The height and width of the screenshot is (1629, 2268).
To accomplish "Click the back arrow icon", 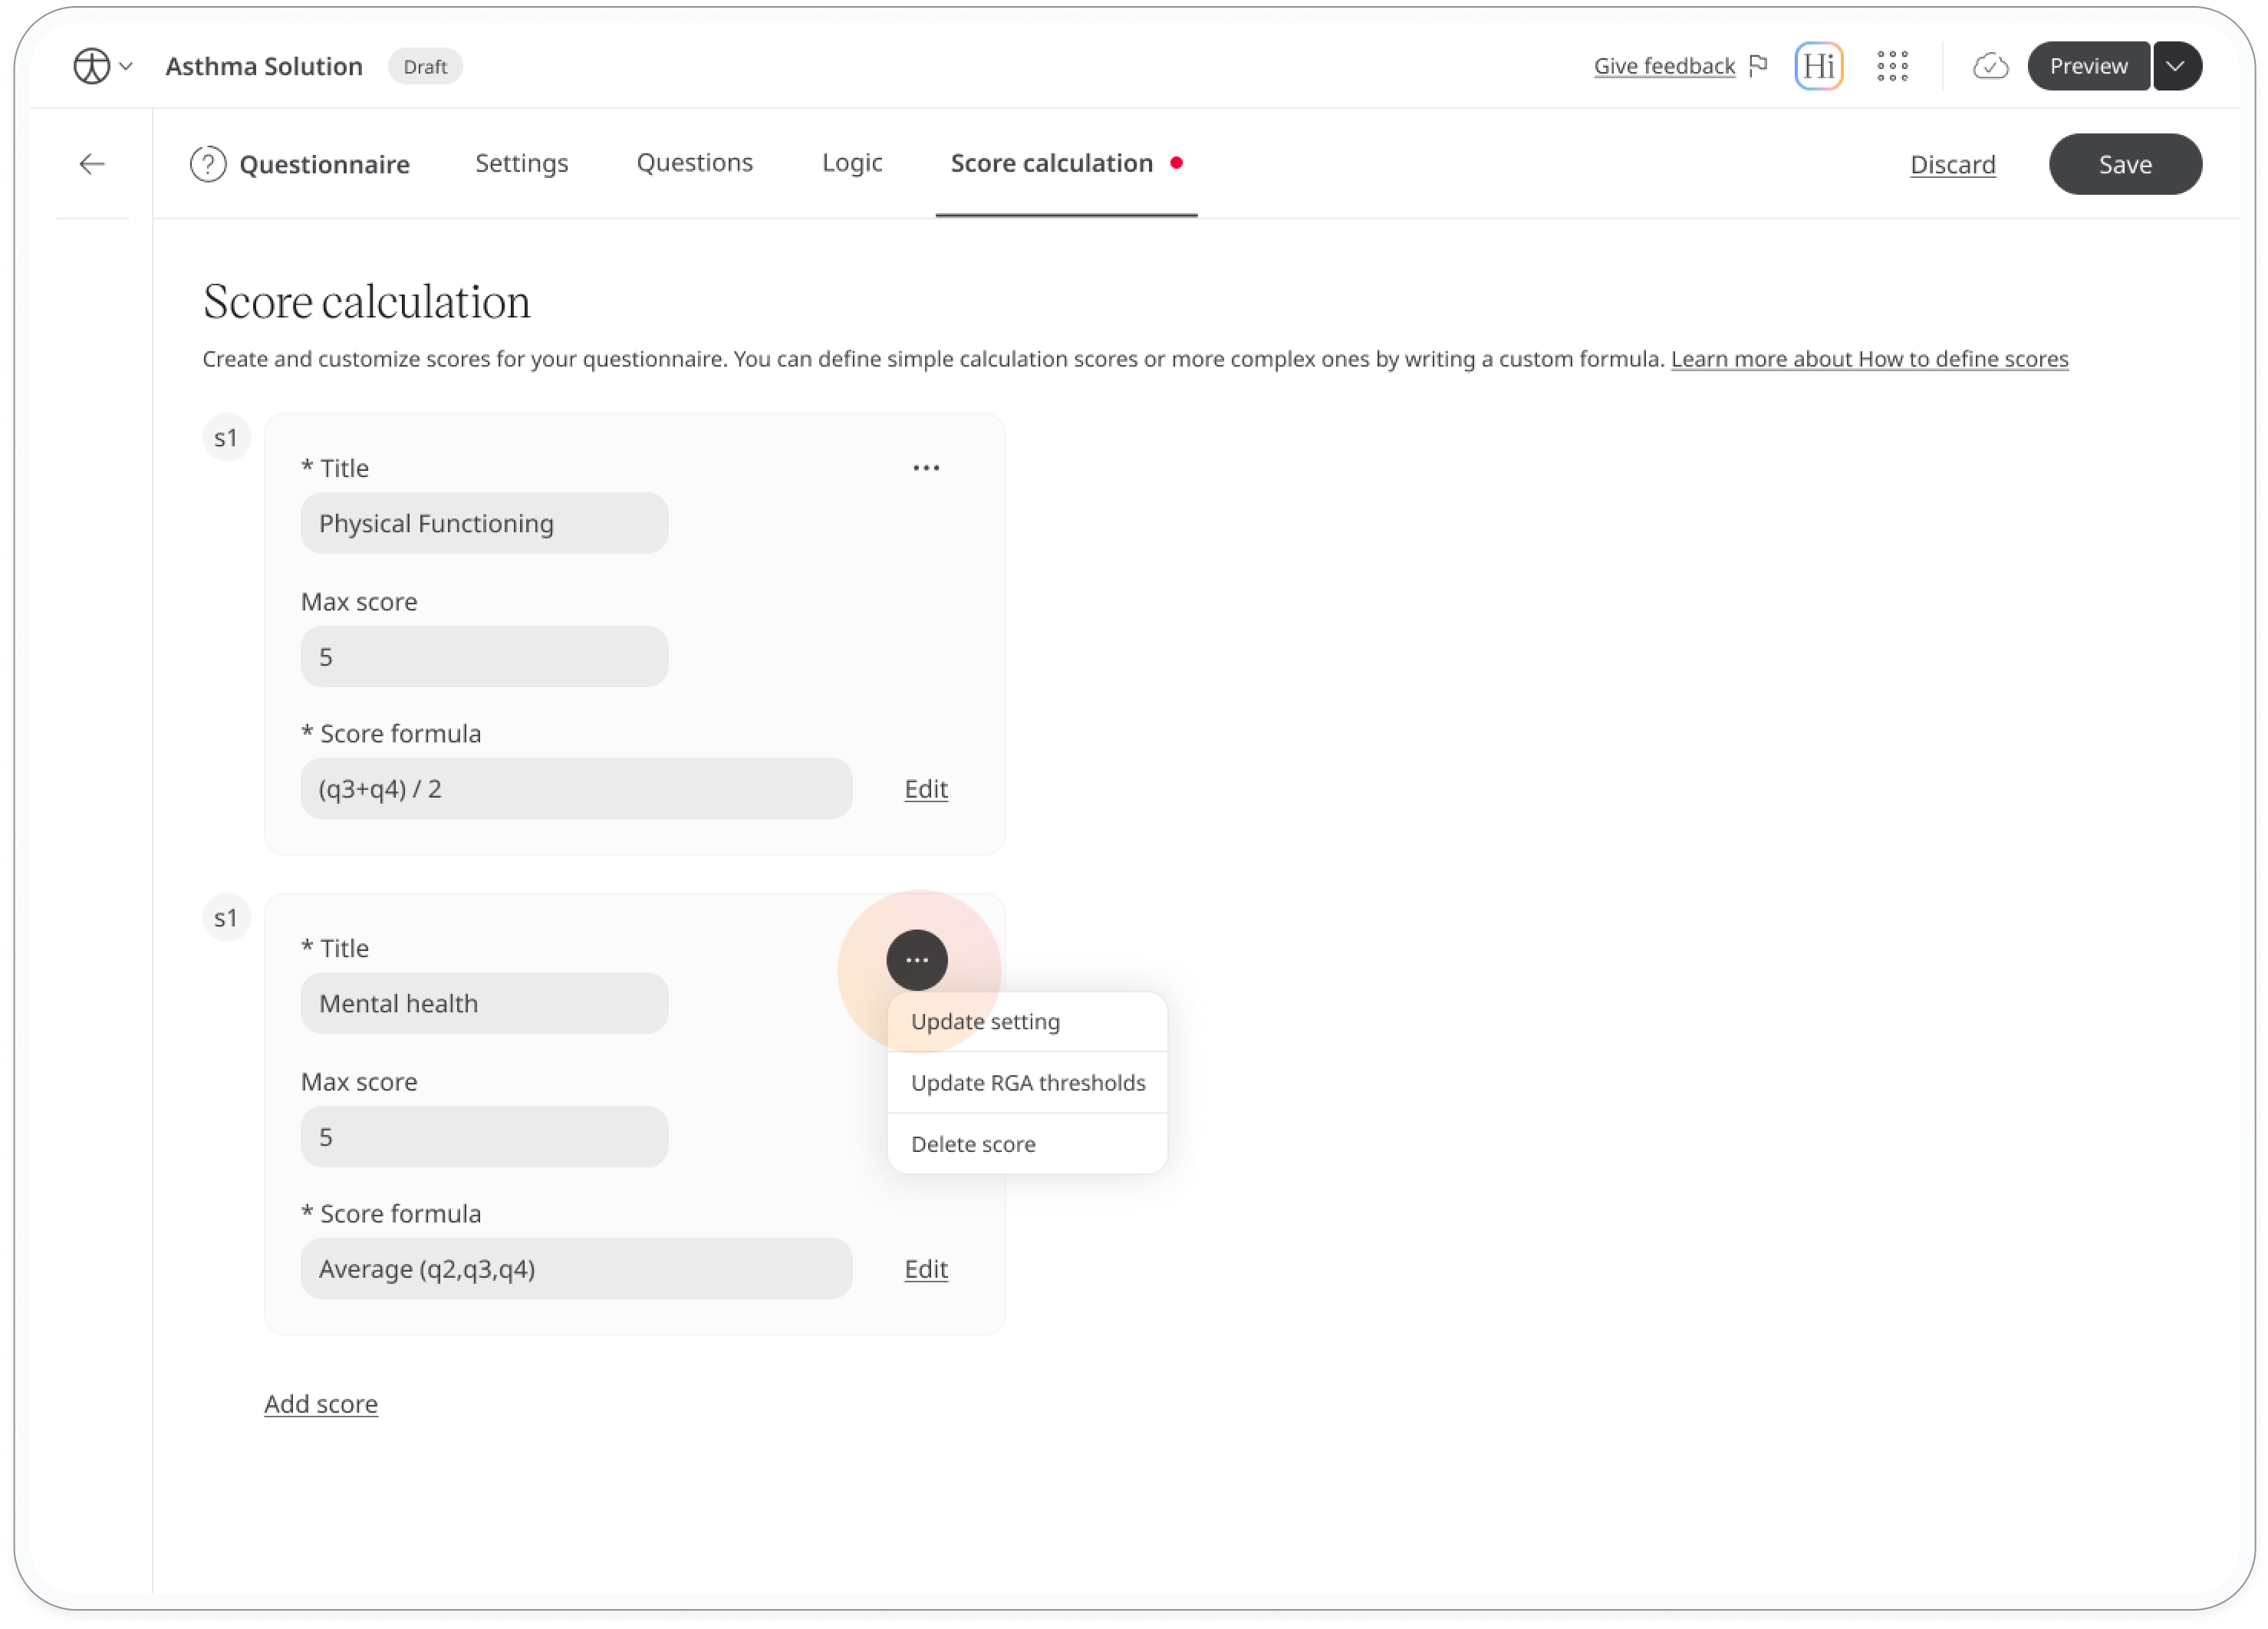I will [x=92, y=164].
